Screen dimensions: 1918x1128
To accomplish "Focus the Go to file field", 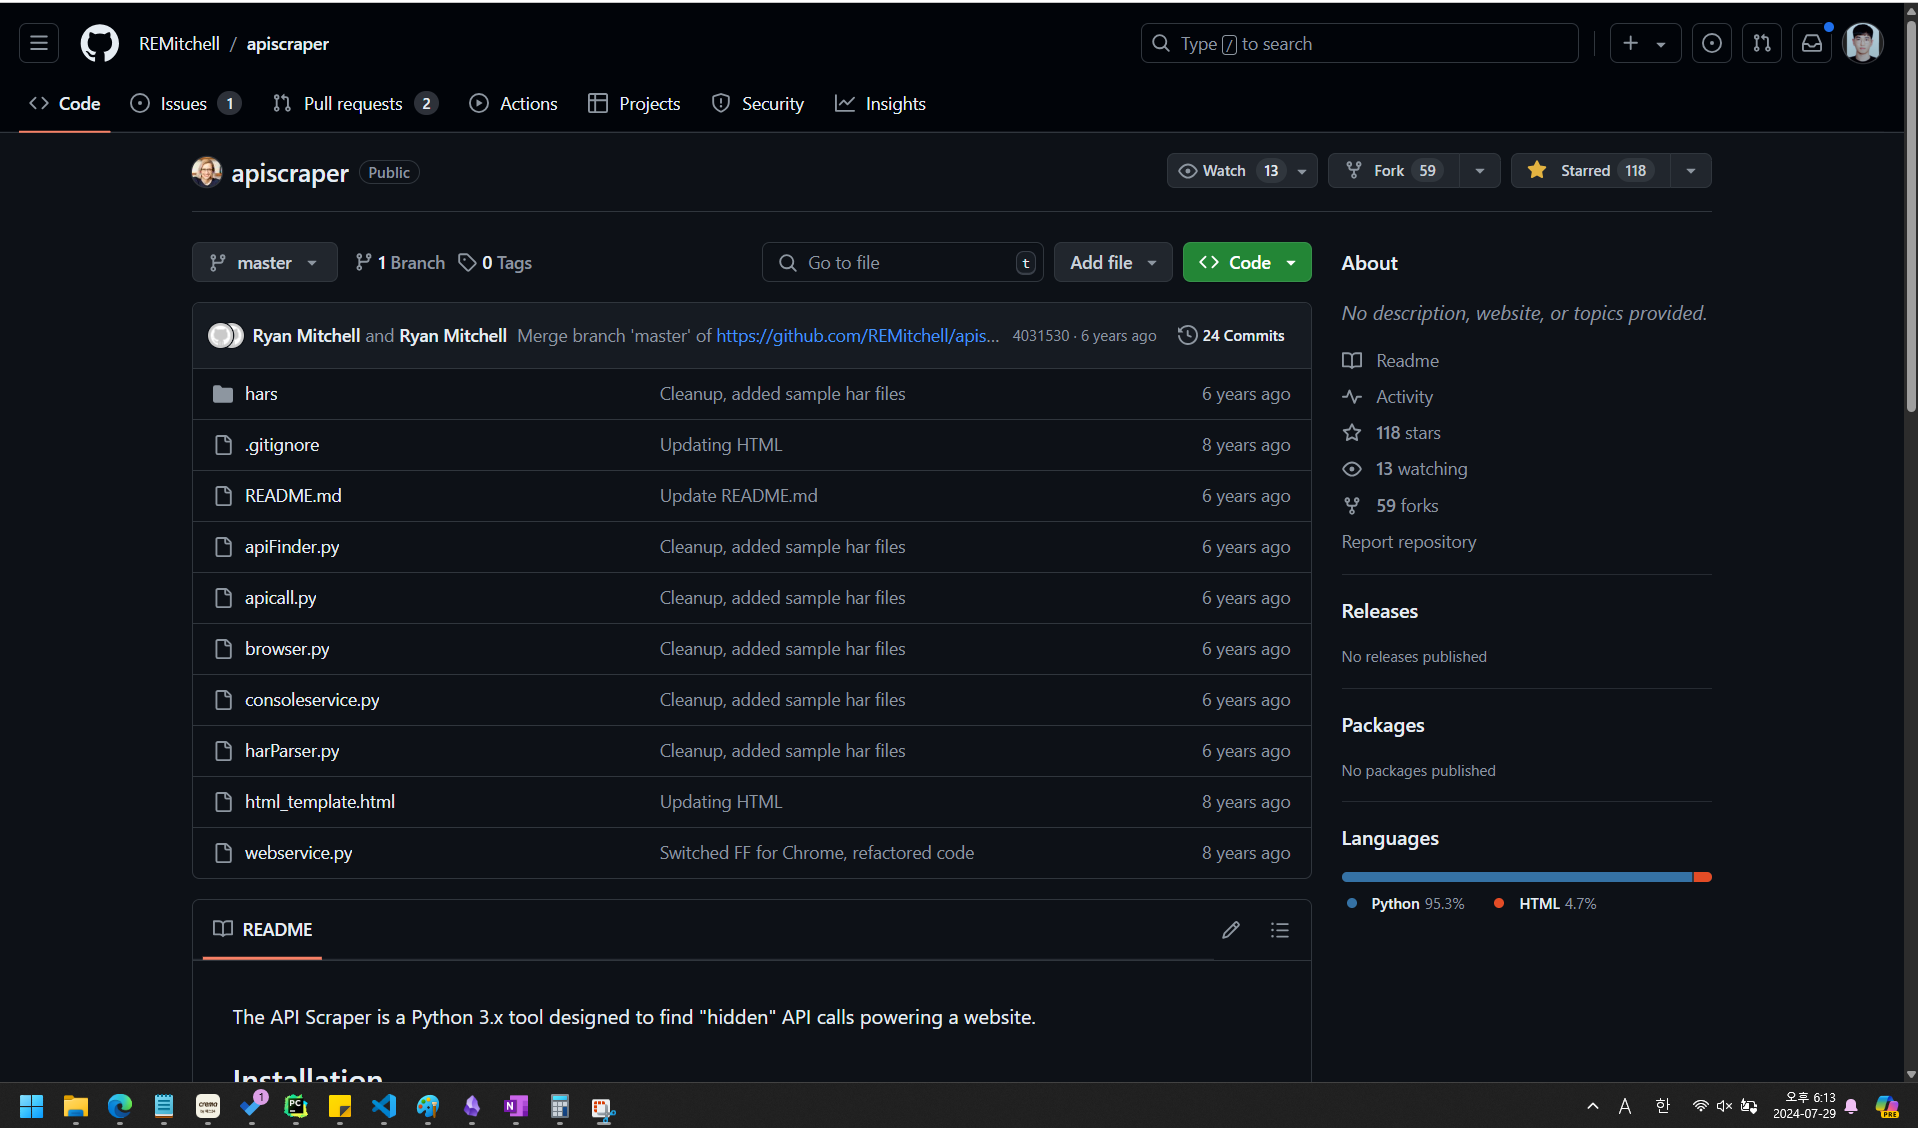I will point(903,263).
